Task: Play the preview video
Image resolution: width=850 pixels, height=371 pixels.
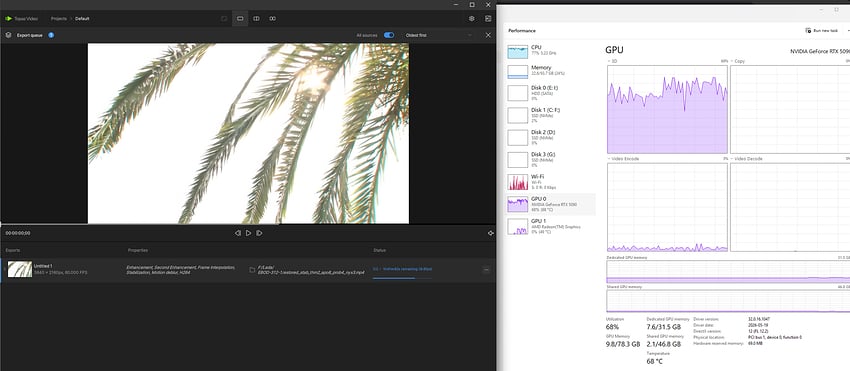Action: tap(248, 233)
